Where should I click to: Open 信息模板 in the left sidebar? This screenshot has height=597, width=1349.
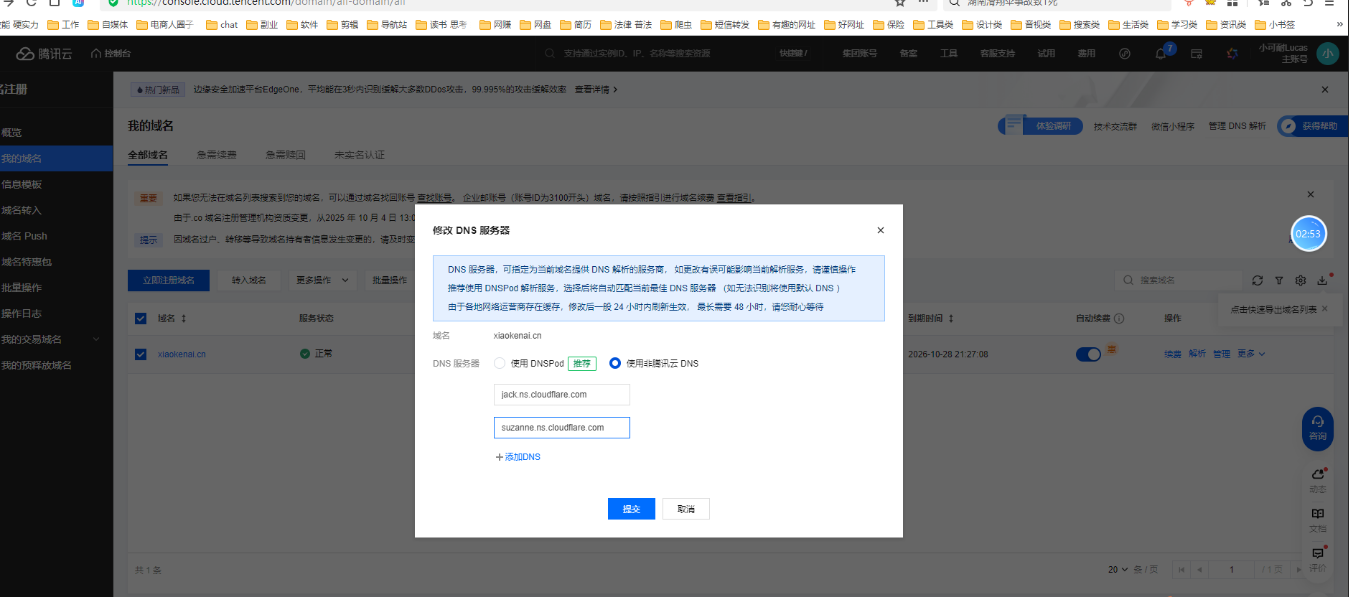coord(22,184)
